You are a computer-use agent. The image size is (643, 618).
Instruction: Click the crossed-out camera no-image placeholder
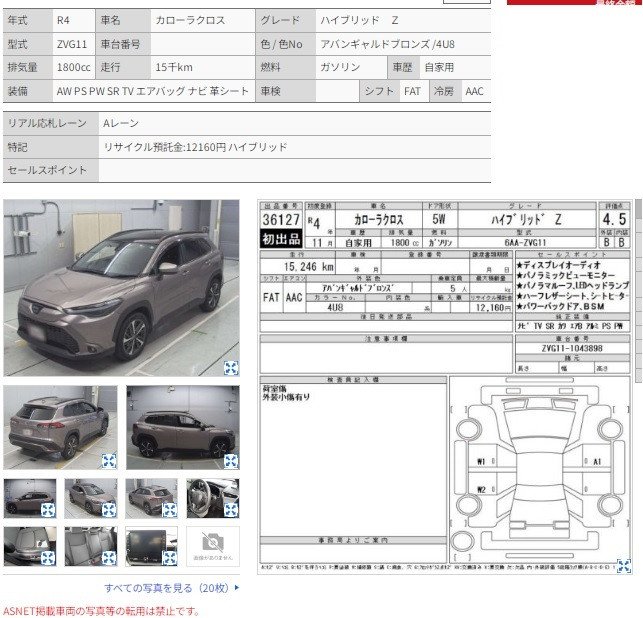point(213,546)
